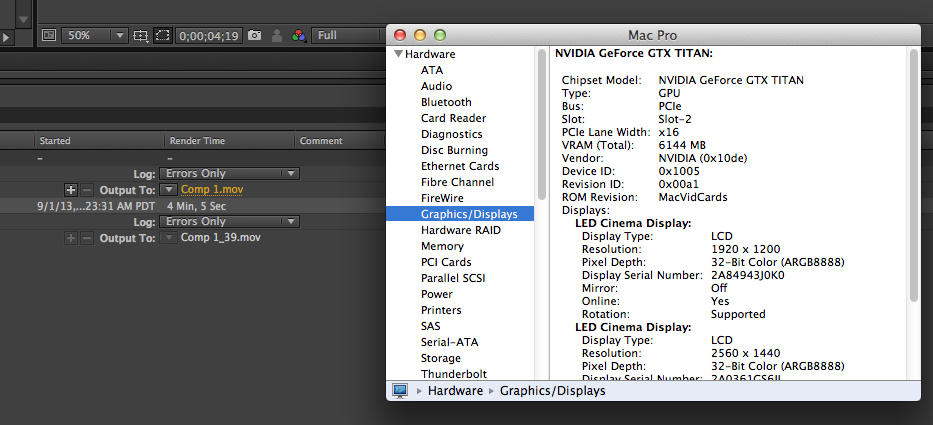Click the 6144 MB VRAM value

(682, 145)
